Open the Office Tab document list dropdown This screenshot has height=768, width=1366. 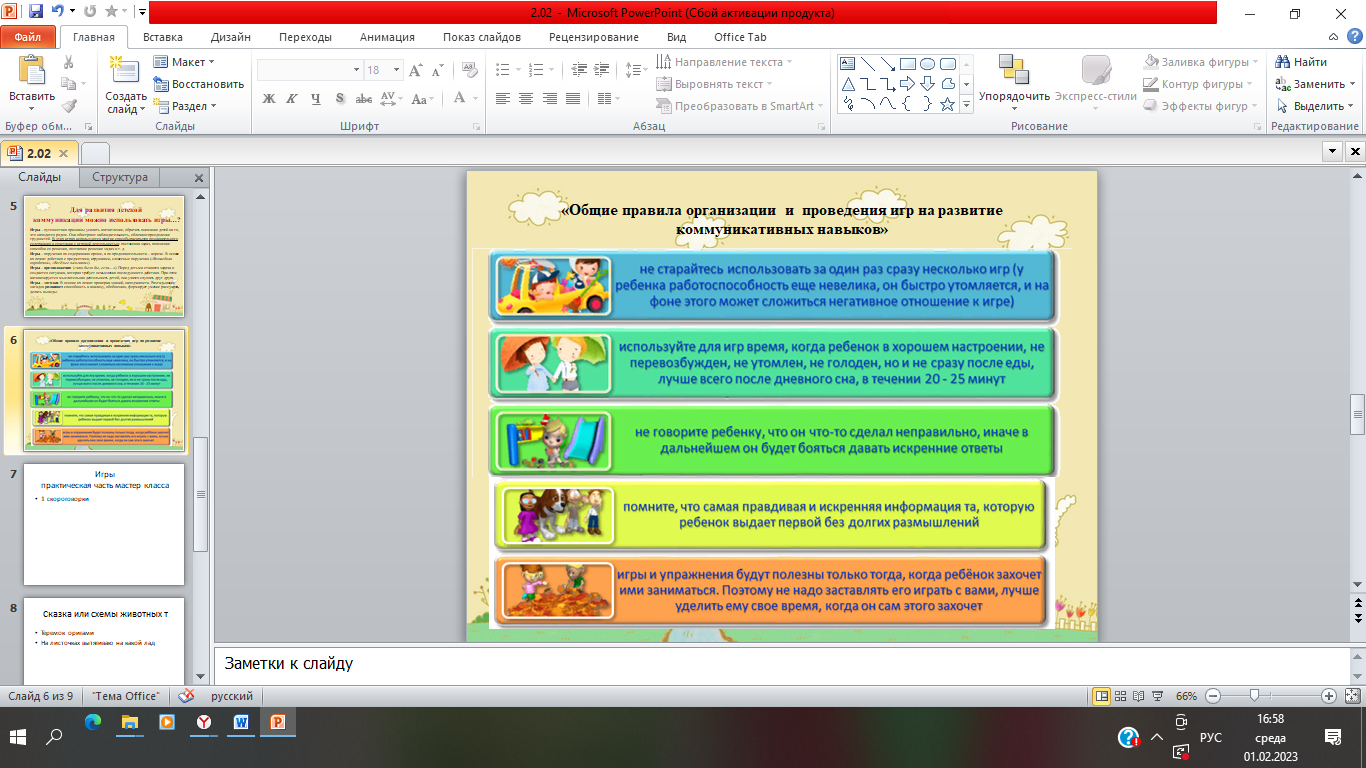coord(1332,151)
